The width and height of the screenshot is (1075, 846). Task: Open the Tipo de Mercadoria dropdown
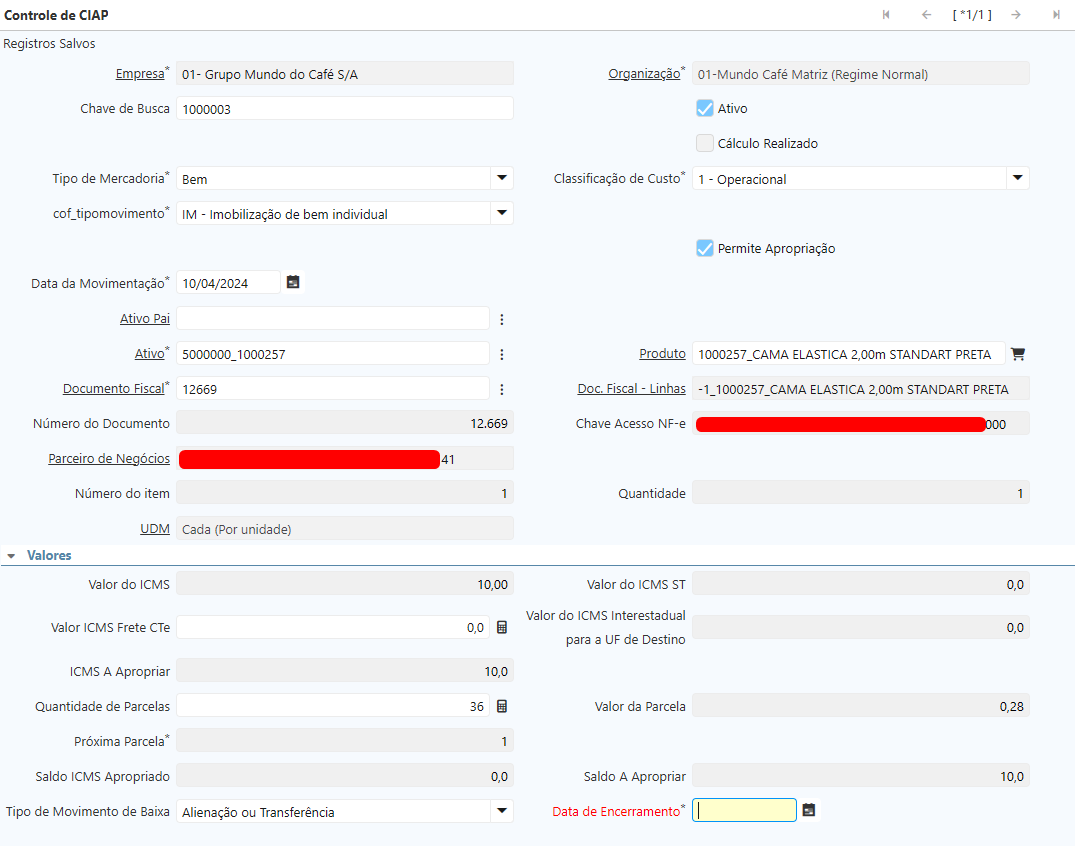[x=501, y=179]
